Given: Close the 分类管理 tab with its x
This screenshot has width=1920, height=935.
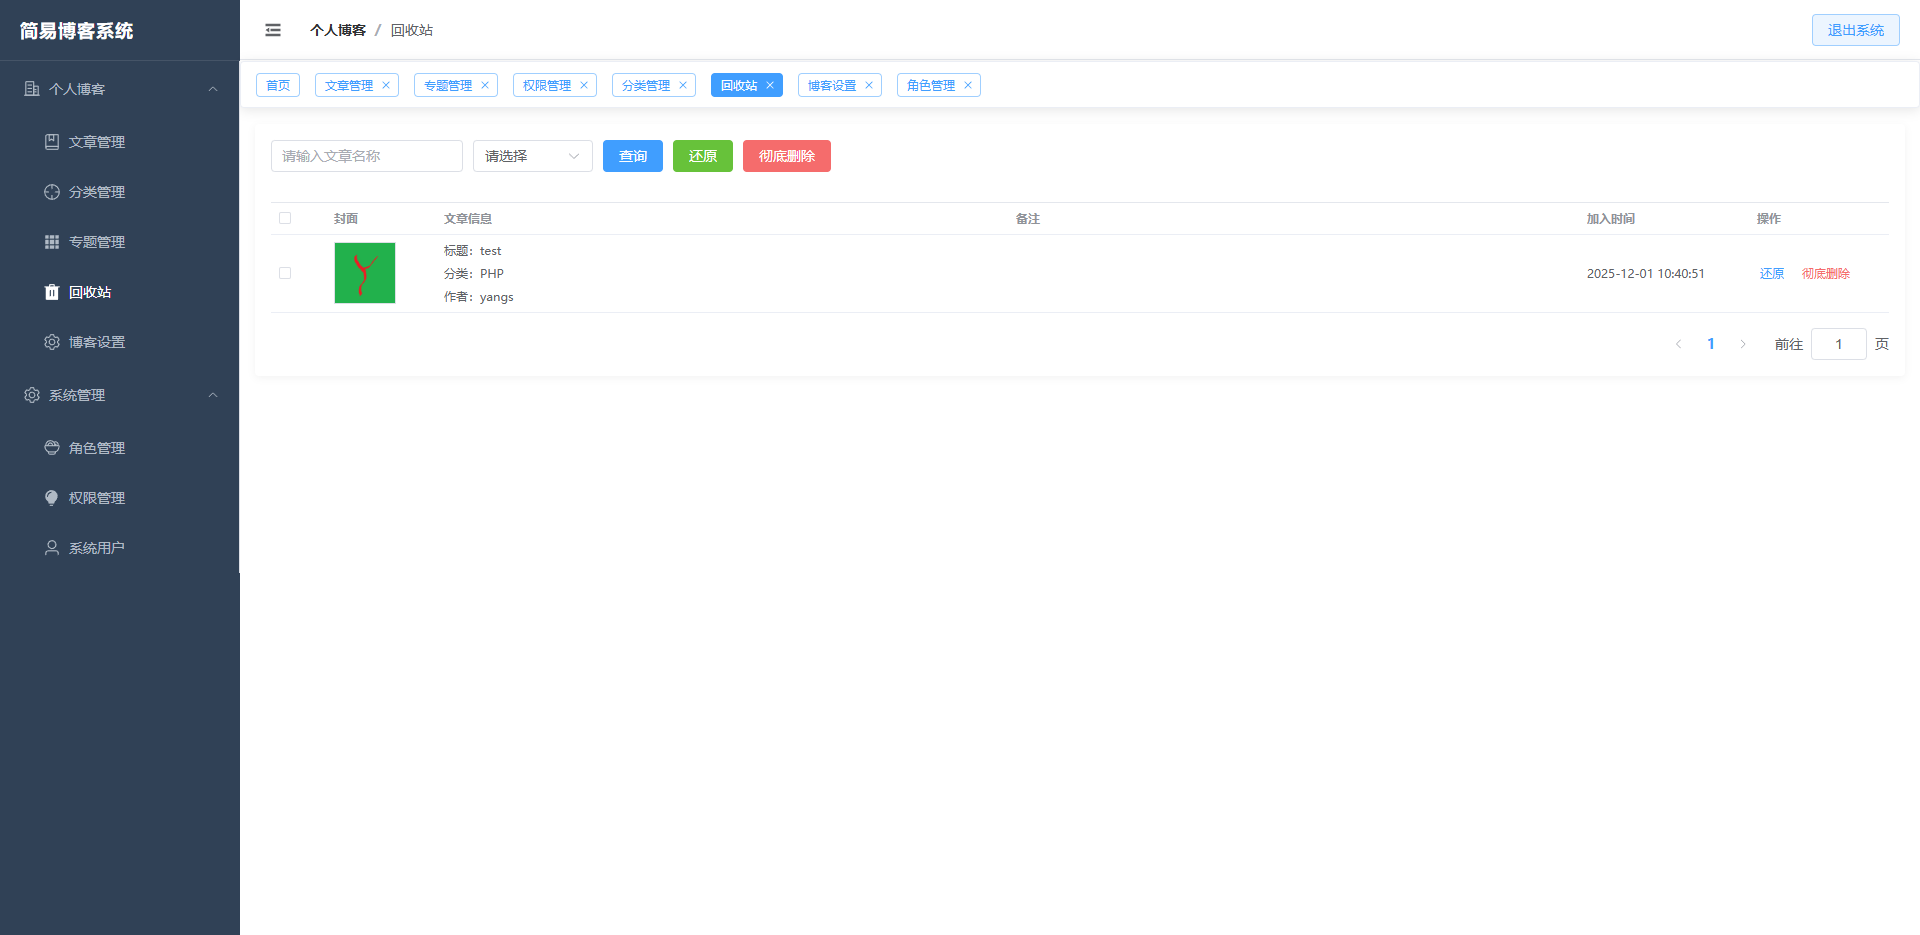Looking at the screenshot, I should point(683,85).
